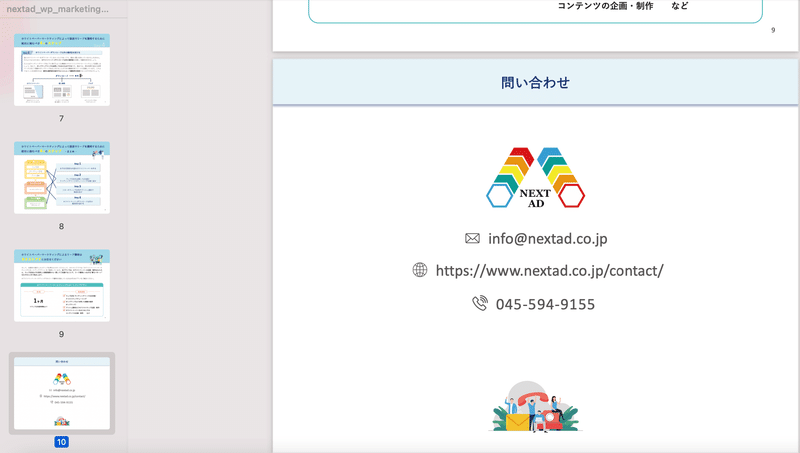The image size is (800, 453).
Task: Click the page number 7 label
Action: tap(61, 118)
